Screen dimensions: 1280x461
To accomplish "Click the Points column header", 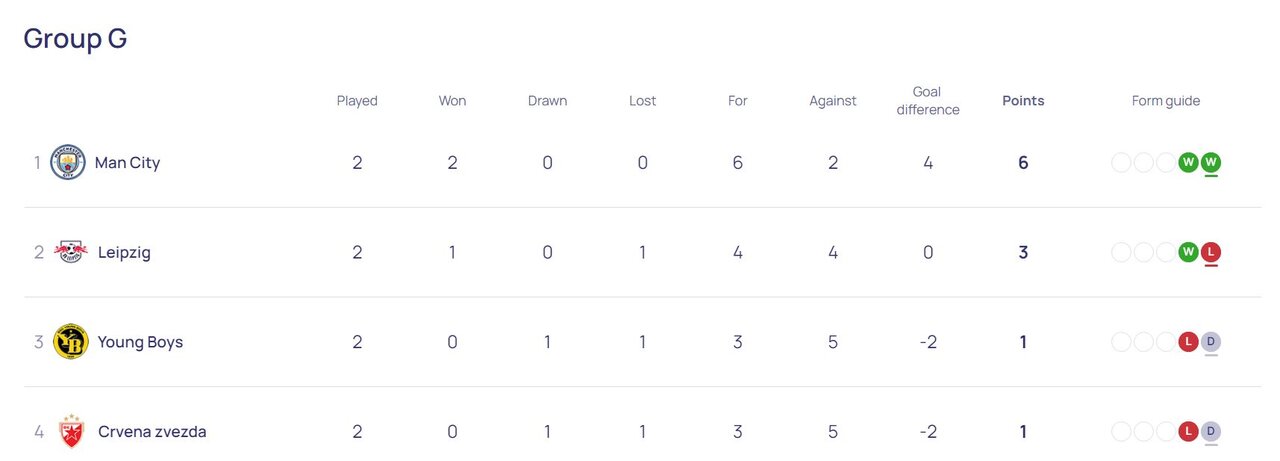I will click(1023, 101).
